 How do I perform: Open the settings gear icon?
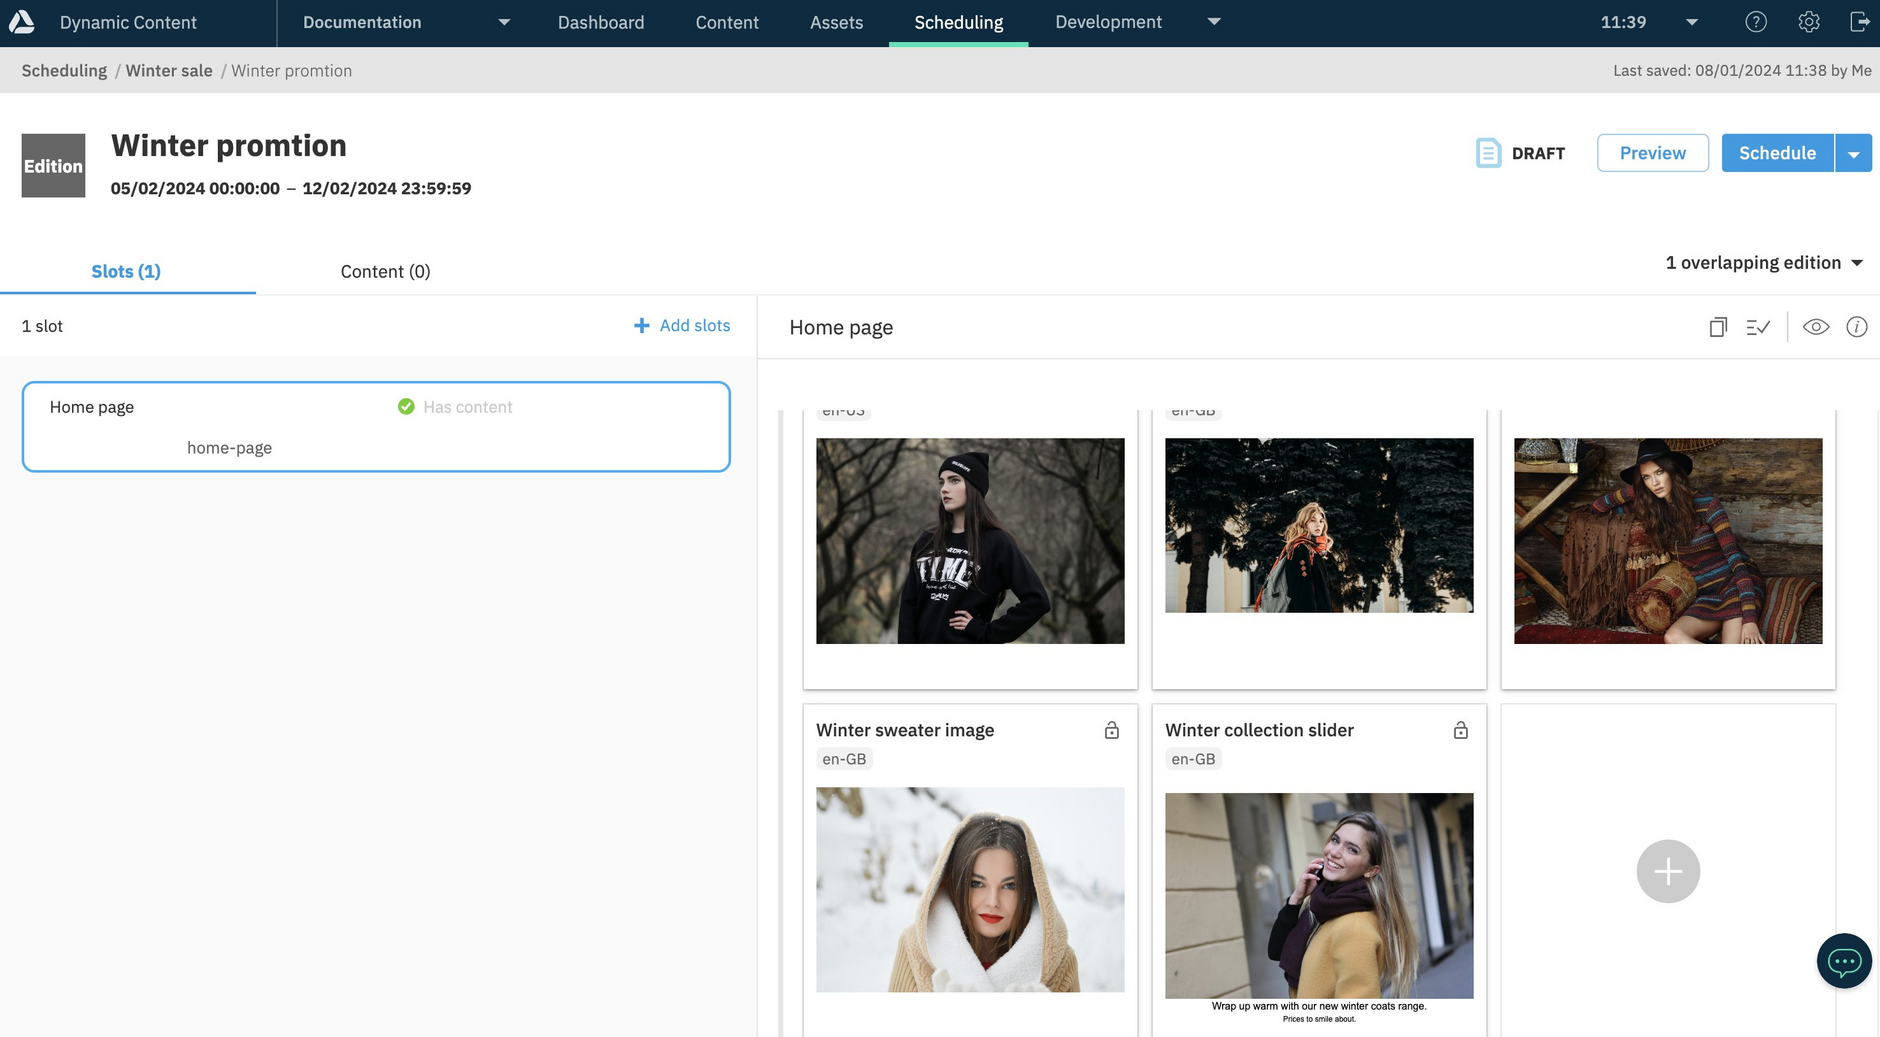tap(1808, 22)
